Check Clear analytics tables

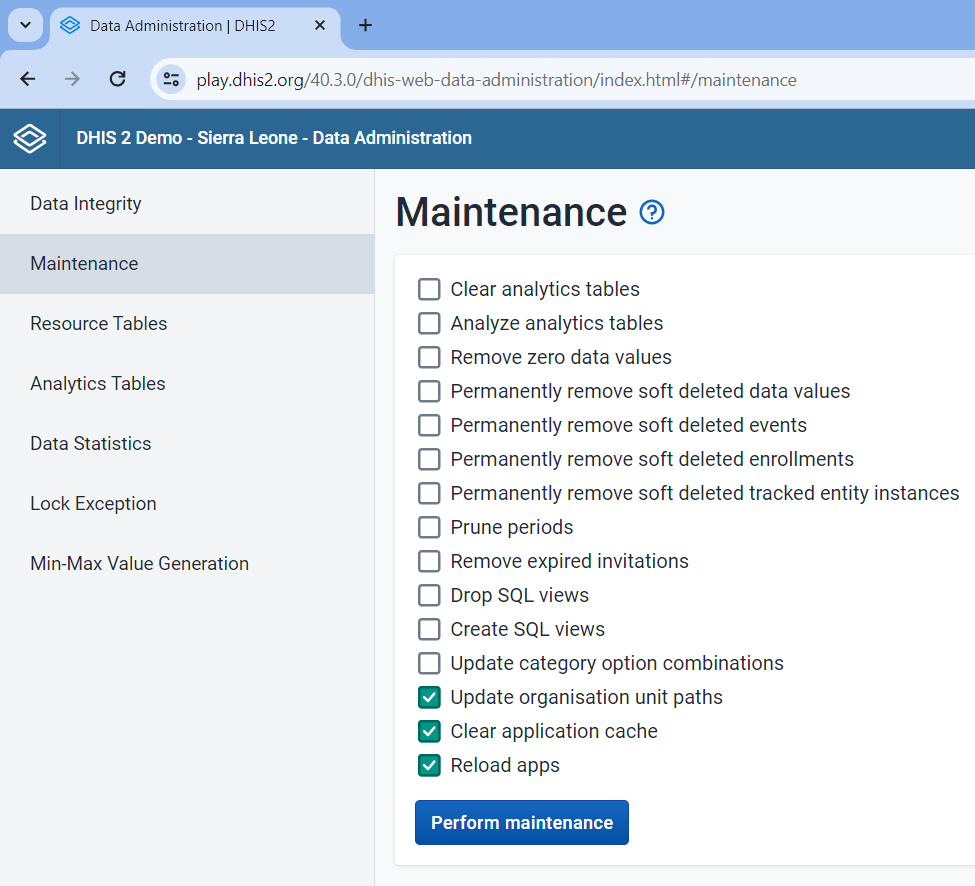click(x=429, y=289)
